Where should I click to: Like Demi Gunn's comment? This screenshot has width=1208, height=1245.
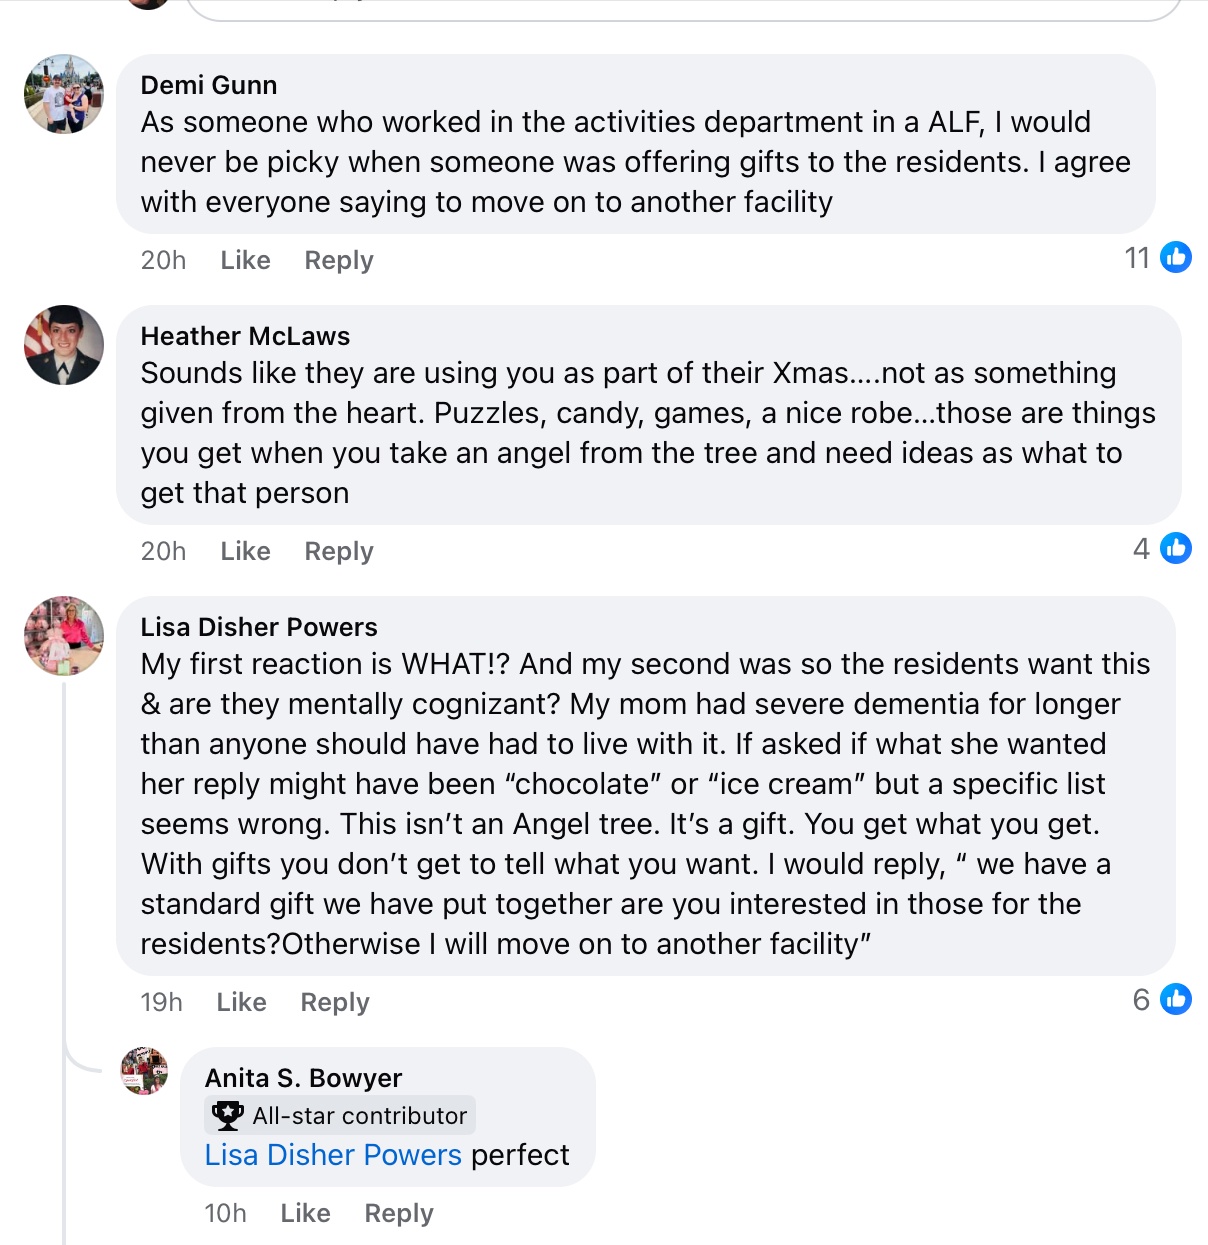click(245, 260)
